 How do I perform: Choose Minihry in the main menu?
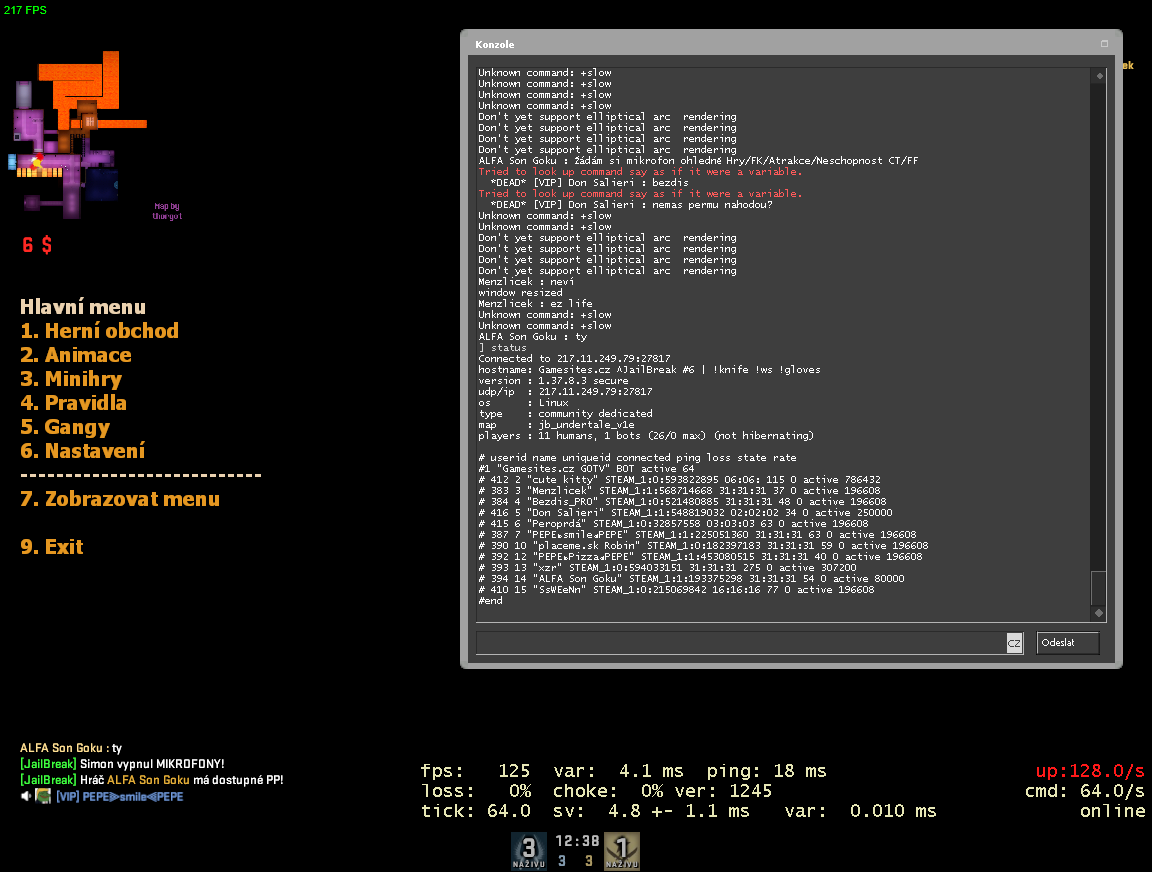coord(71,379)
